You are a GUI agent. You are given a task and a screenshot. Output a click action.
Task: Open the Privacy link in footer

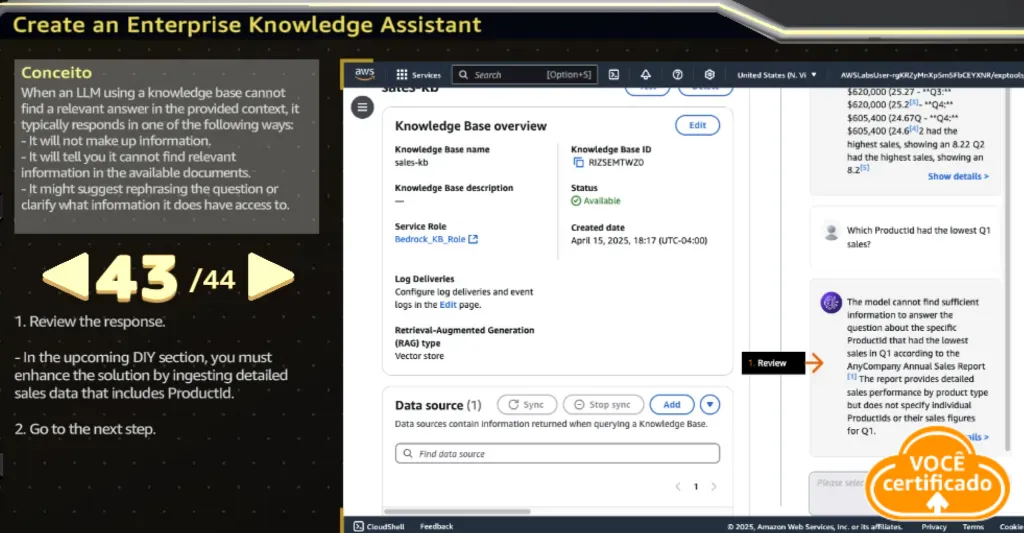[x=934, y=526]
